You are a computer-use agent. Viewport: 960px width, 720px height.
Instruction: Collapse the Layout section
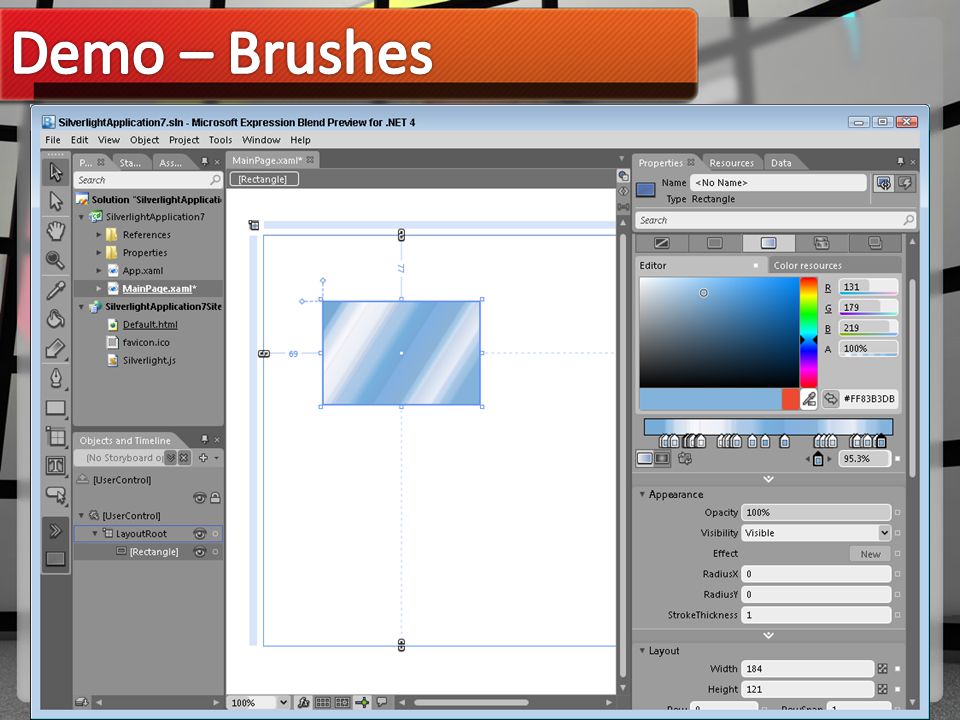click(642, 650)
